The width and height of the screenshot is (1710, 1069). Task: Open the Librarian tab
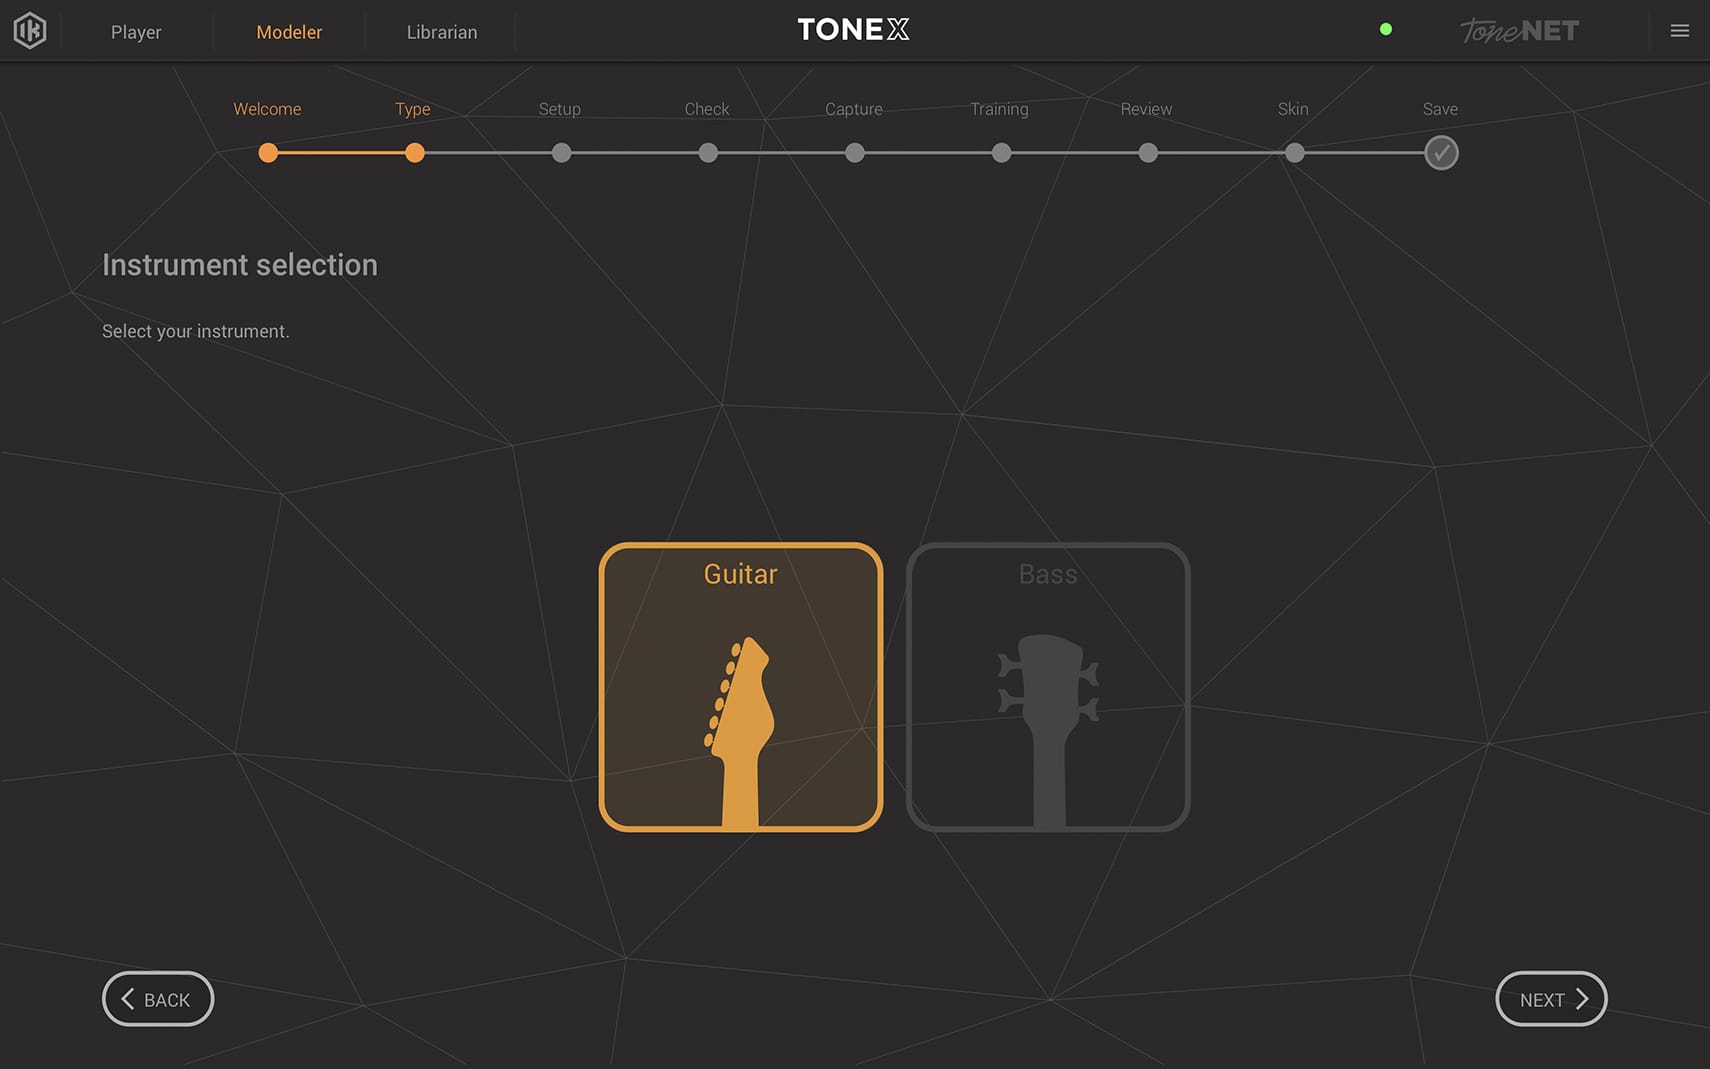point(440,31)
